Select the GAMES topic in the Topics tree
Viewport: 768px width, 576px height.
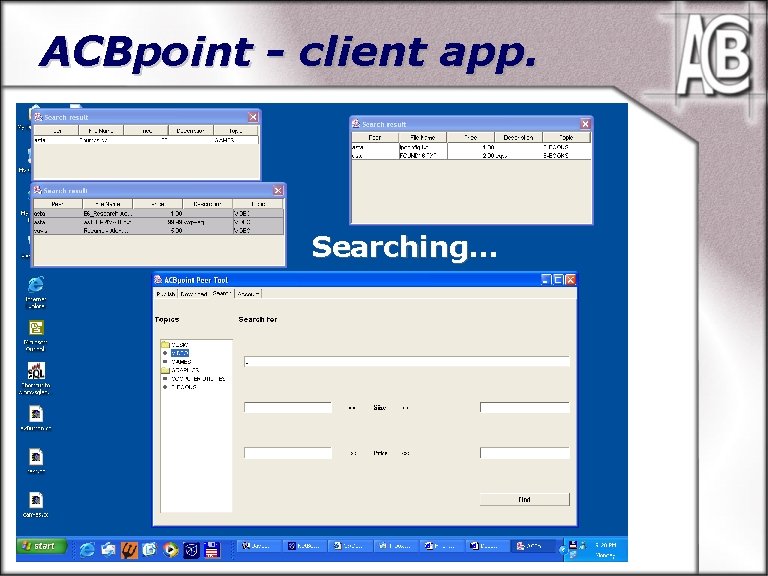[182, 361]
